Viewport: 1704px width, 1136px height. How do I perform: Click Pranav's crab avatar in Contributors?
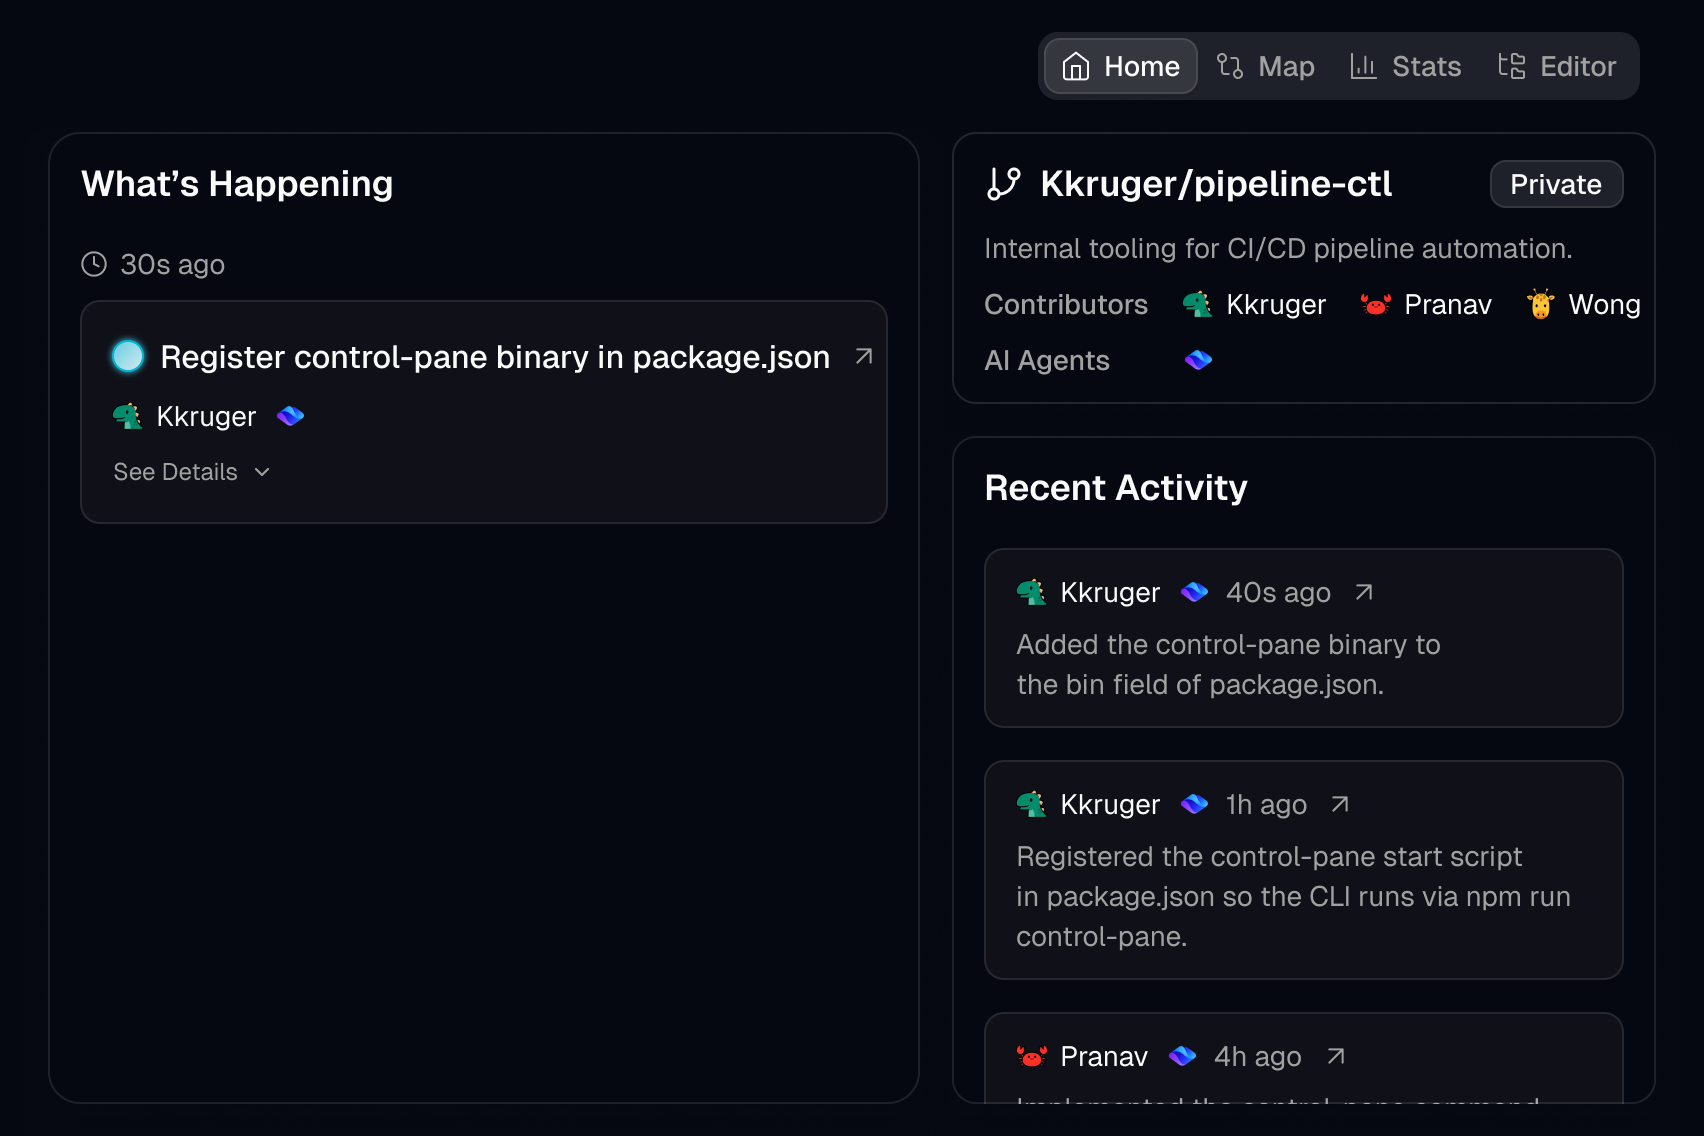pyautogui.click(x=1376, y=304)
